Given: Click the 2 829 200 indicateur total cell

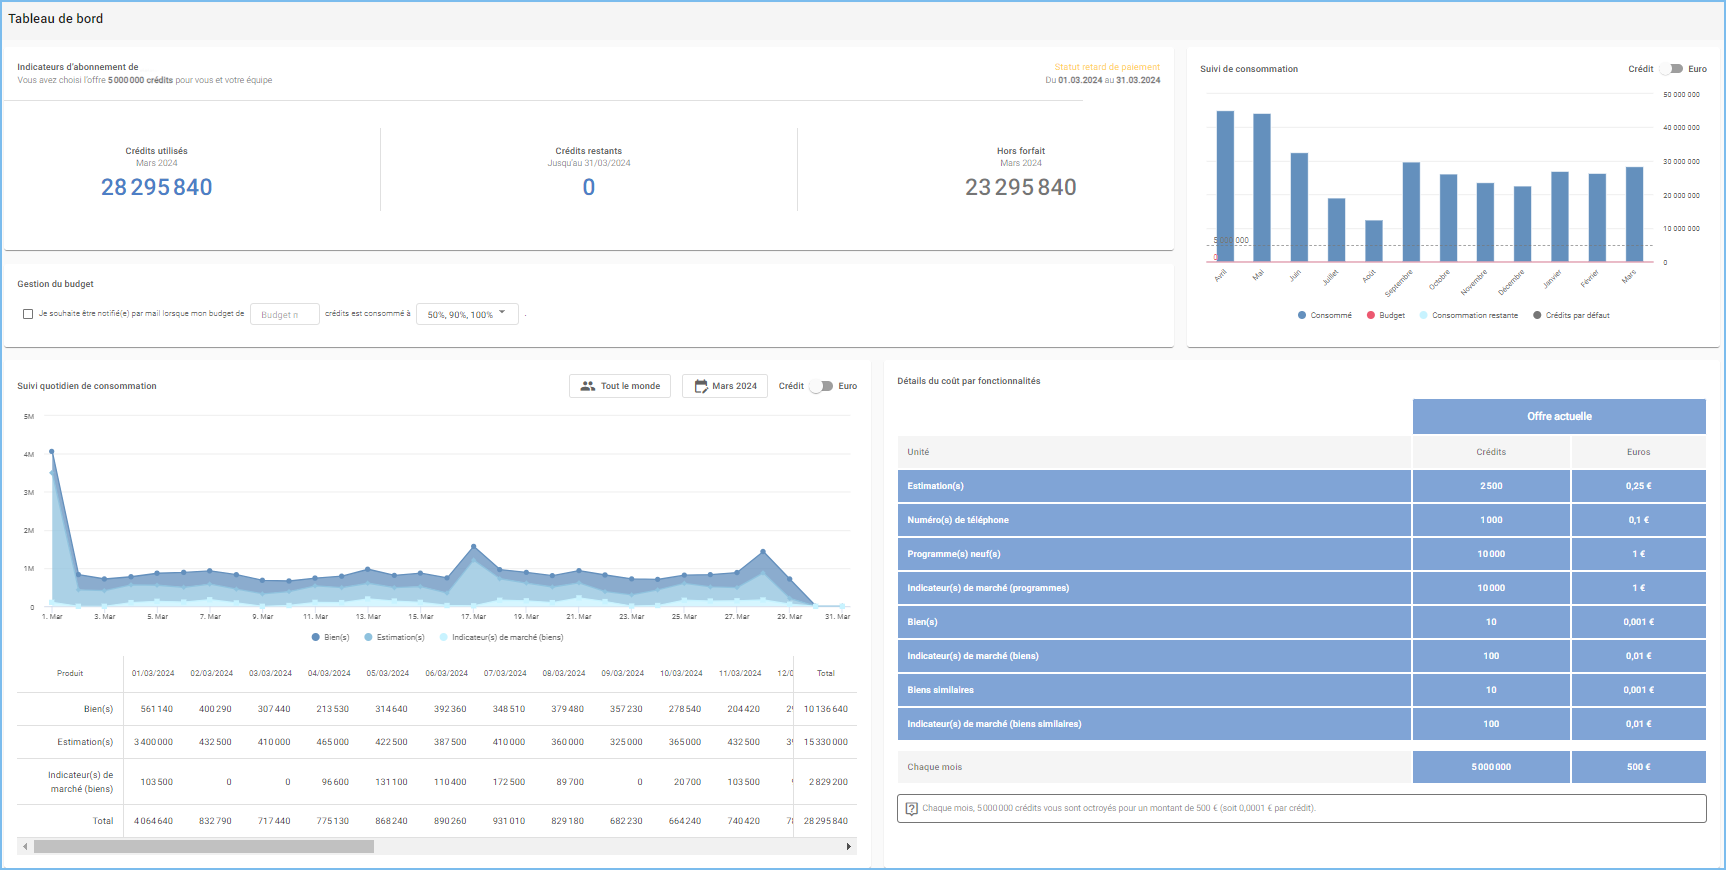Looking at the screenshot, I should (x=828, y=782).
